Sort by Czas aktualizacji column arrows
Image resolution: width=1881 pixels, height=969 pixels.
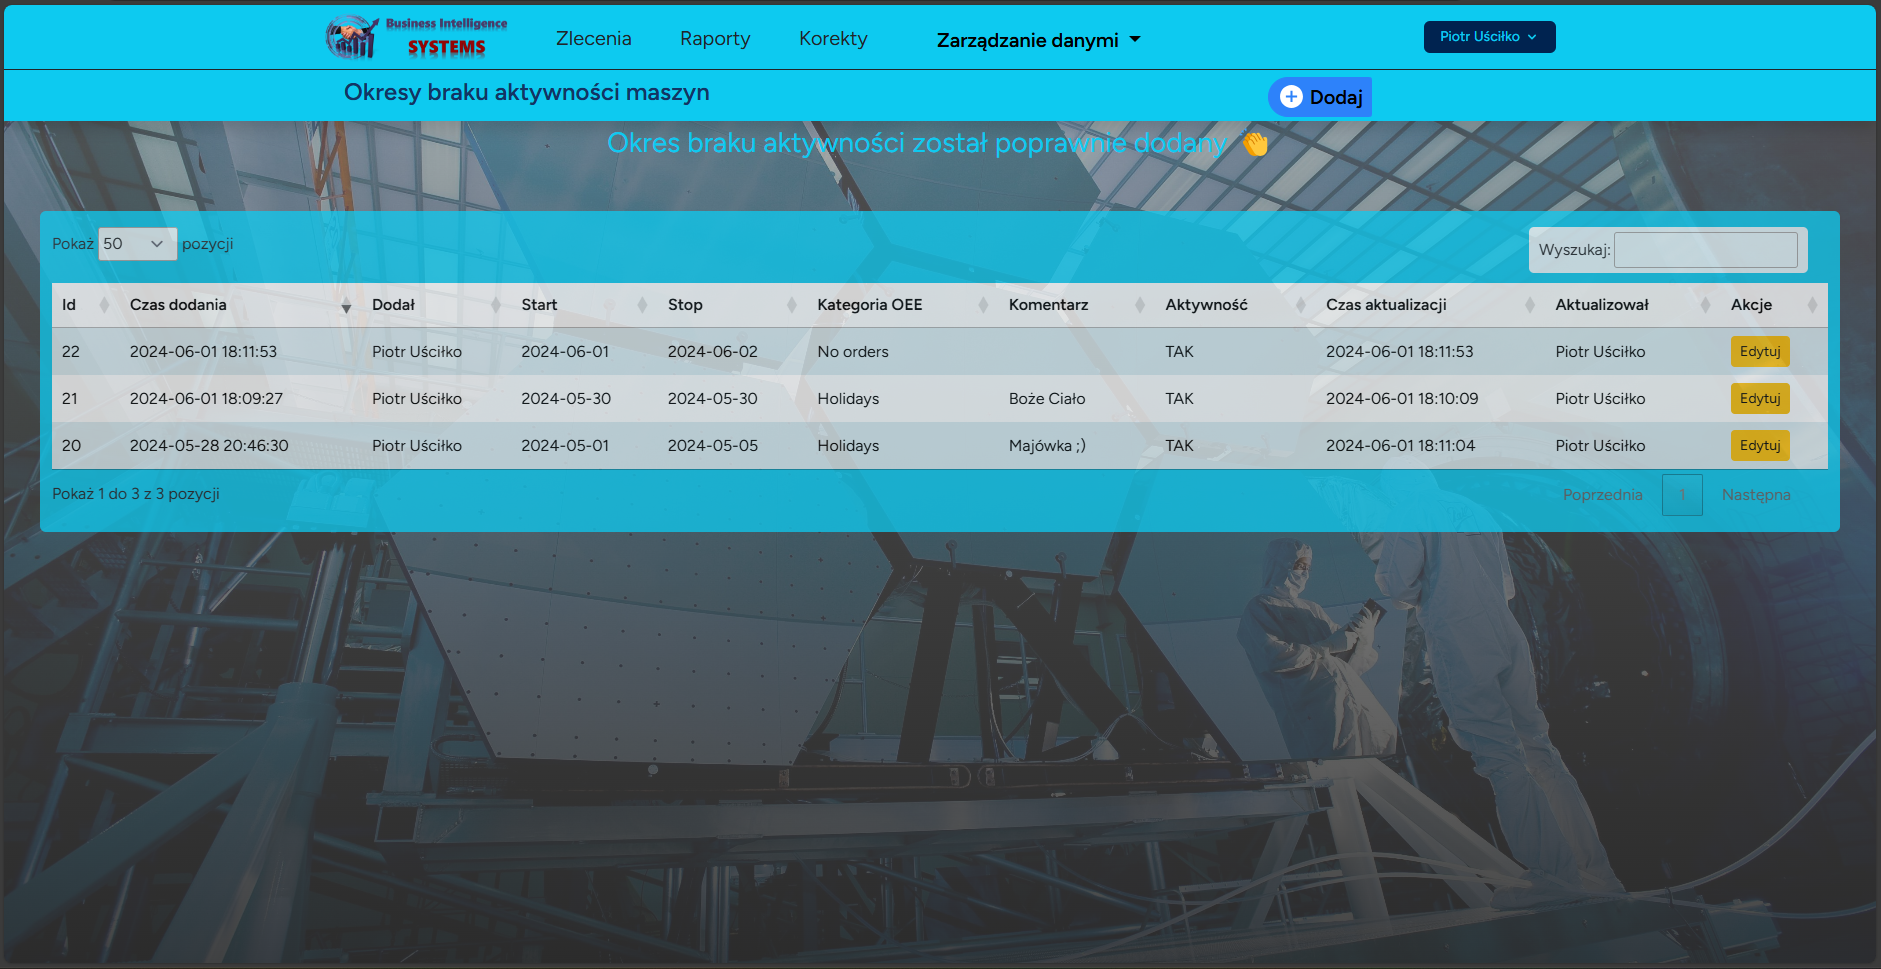[x=1529, y=306]
